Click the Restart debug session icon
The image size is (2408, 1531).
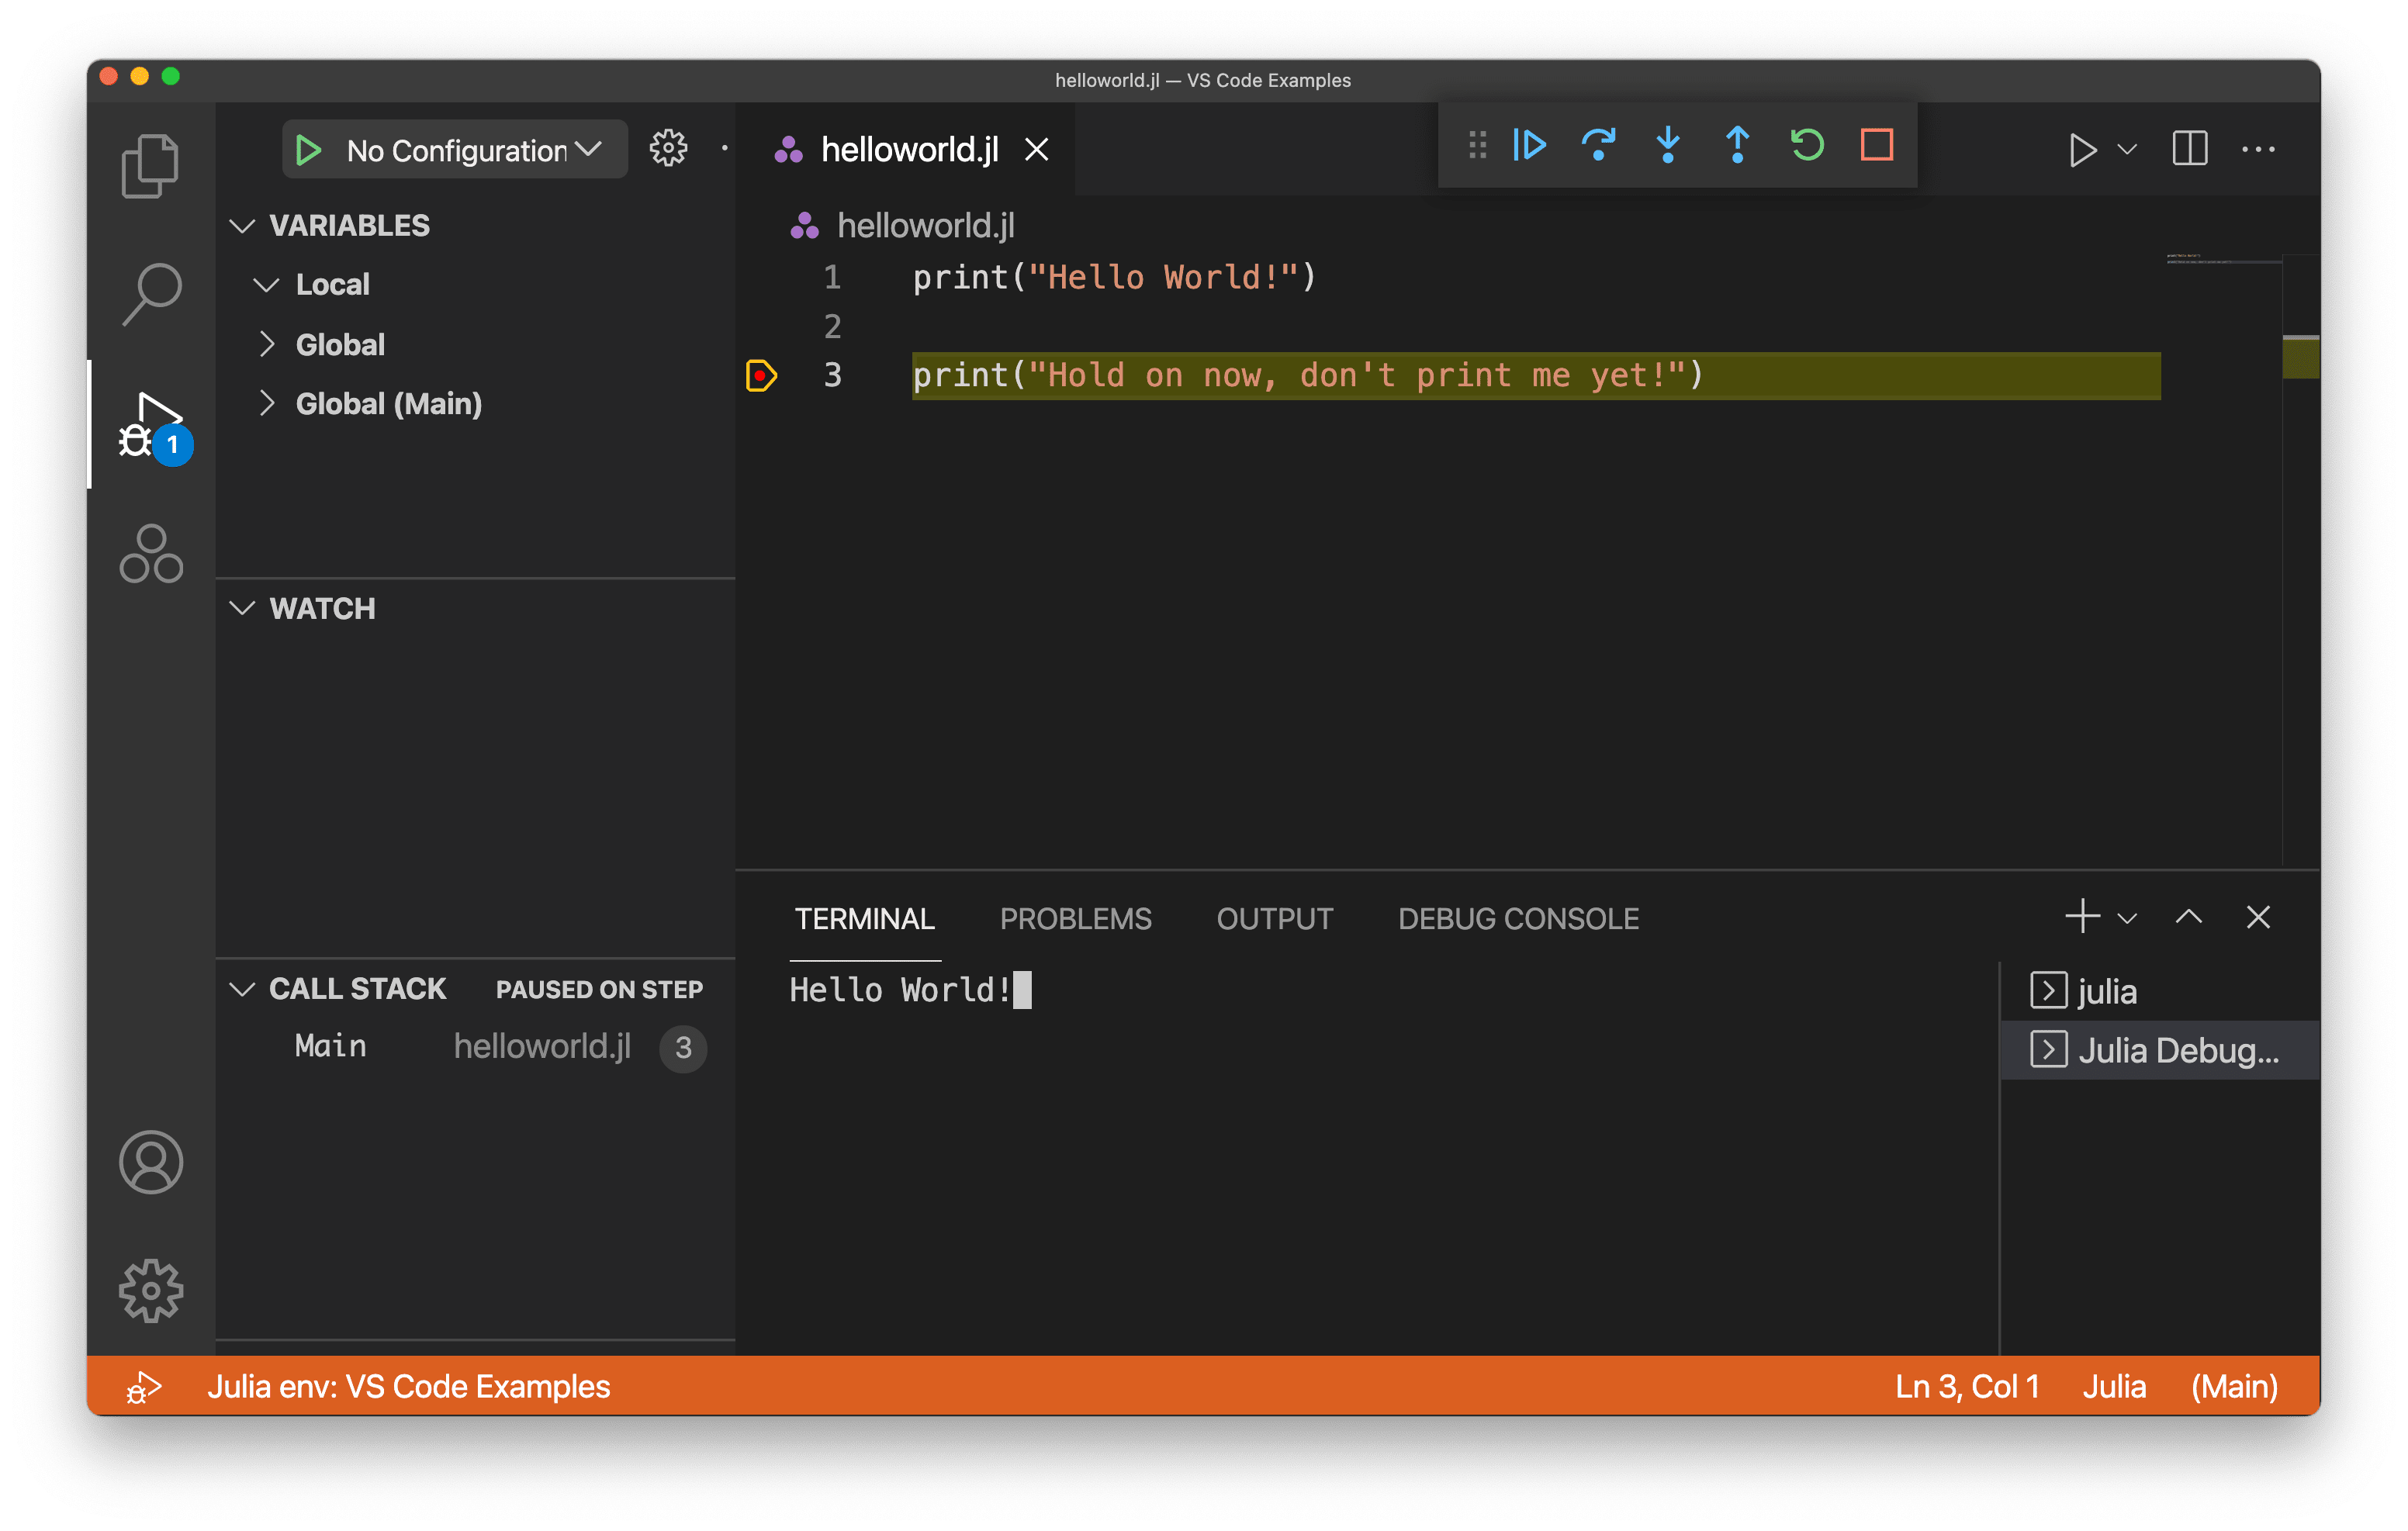click(x=1806, y=146)
